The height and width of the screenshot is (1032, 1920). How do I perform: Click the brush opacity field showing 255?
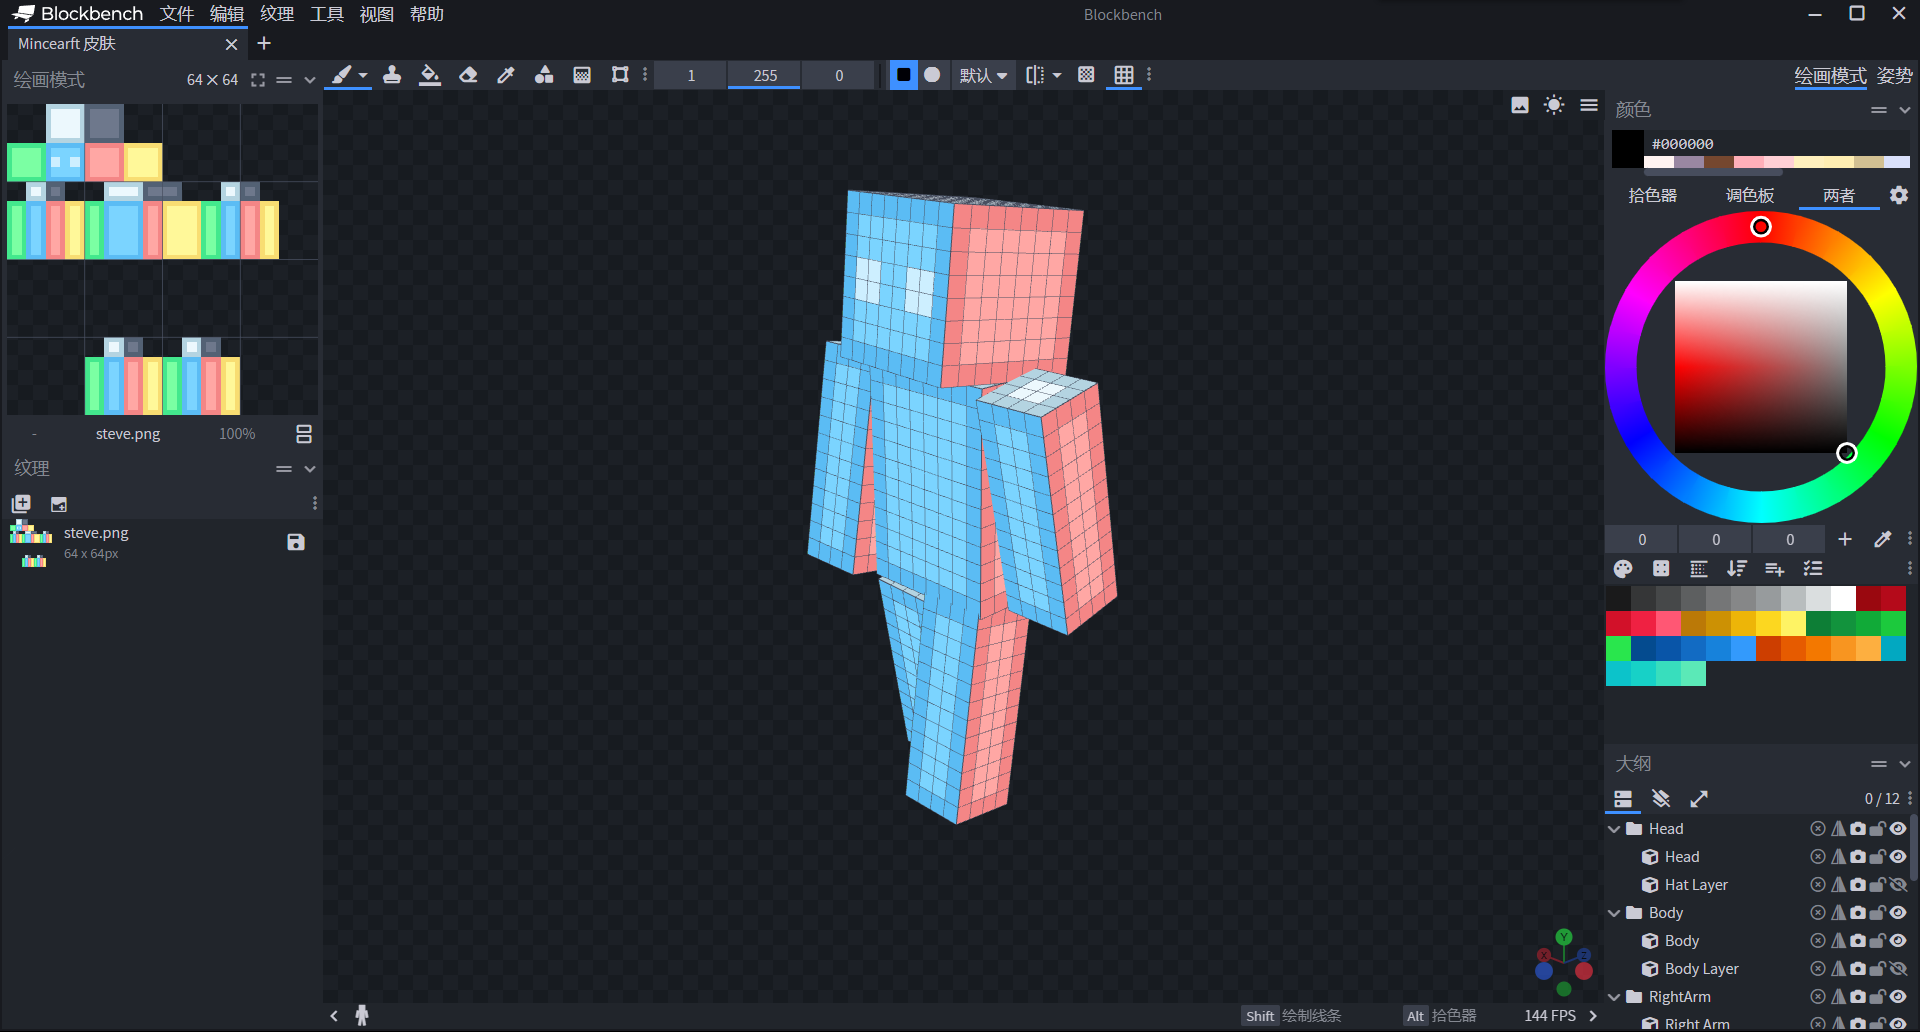pyautogui.click(x=765, y=75)
